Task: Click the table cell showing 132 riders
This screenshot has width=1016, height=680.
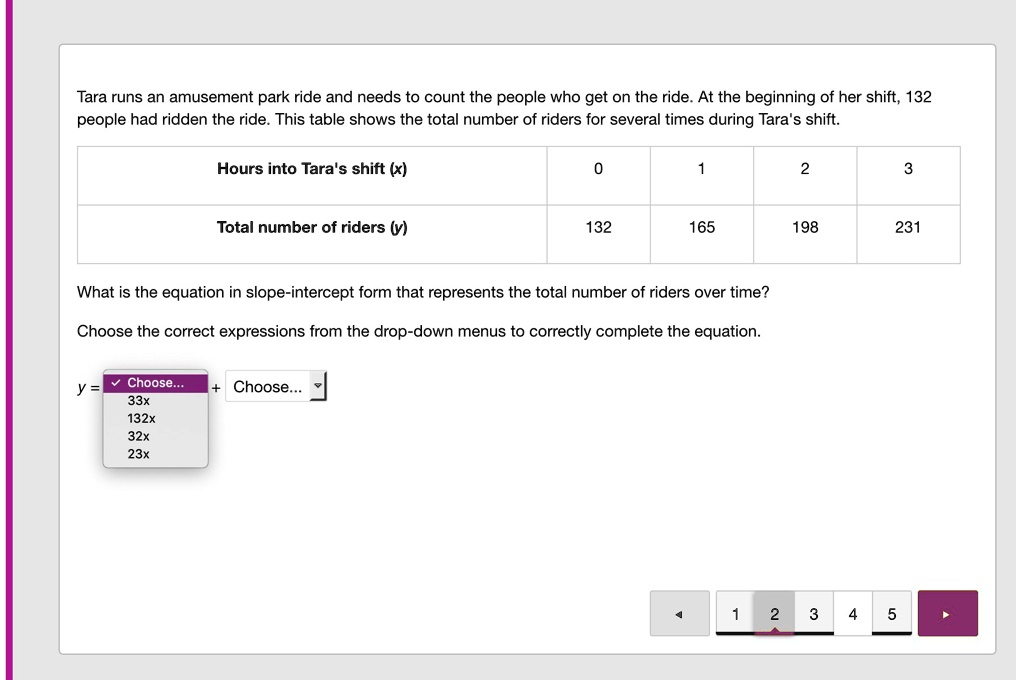Action: [x=598, y=227]
